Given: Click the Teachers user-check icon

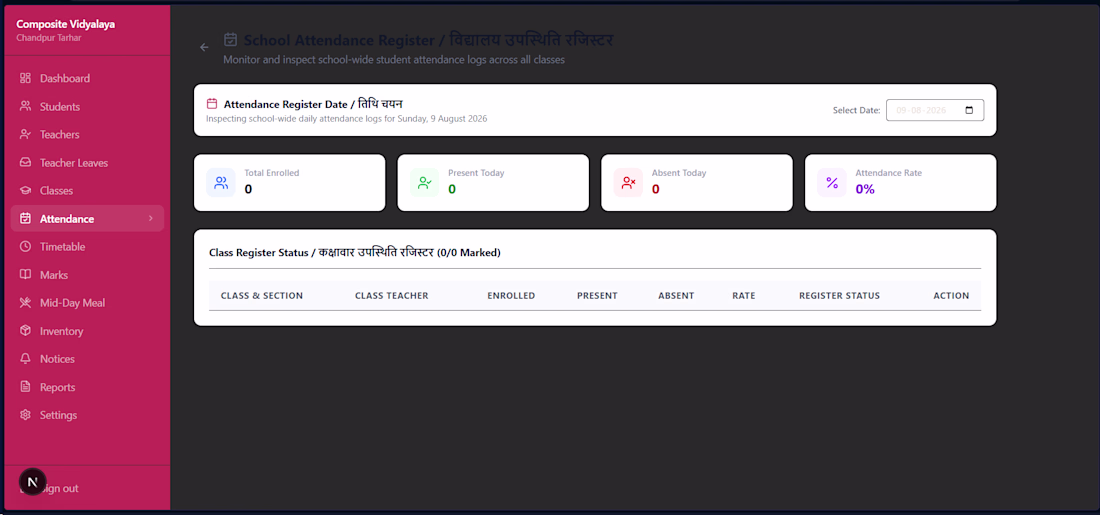Looking at the screenshot, I should (x=25, y=135).
